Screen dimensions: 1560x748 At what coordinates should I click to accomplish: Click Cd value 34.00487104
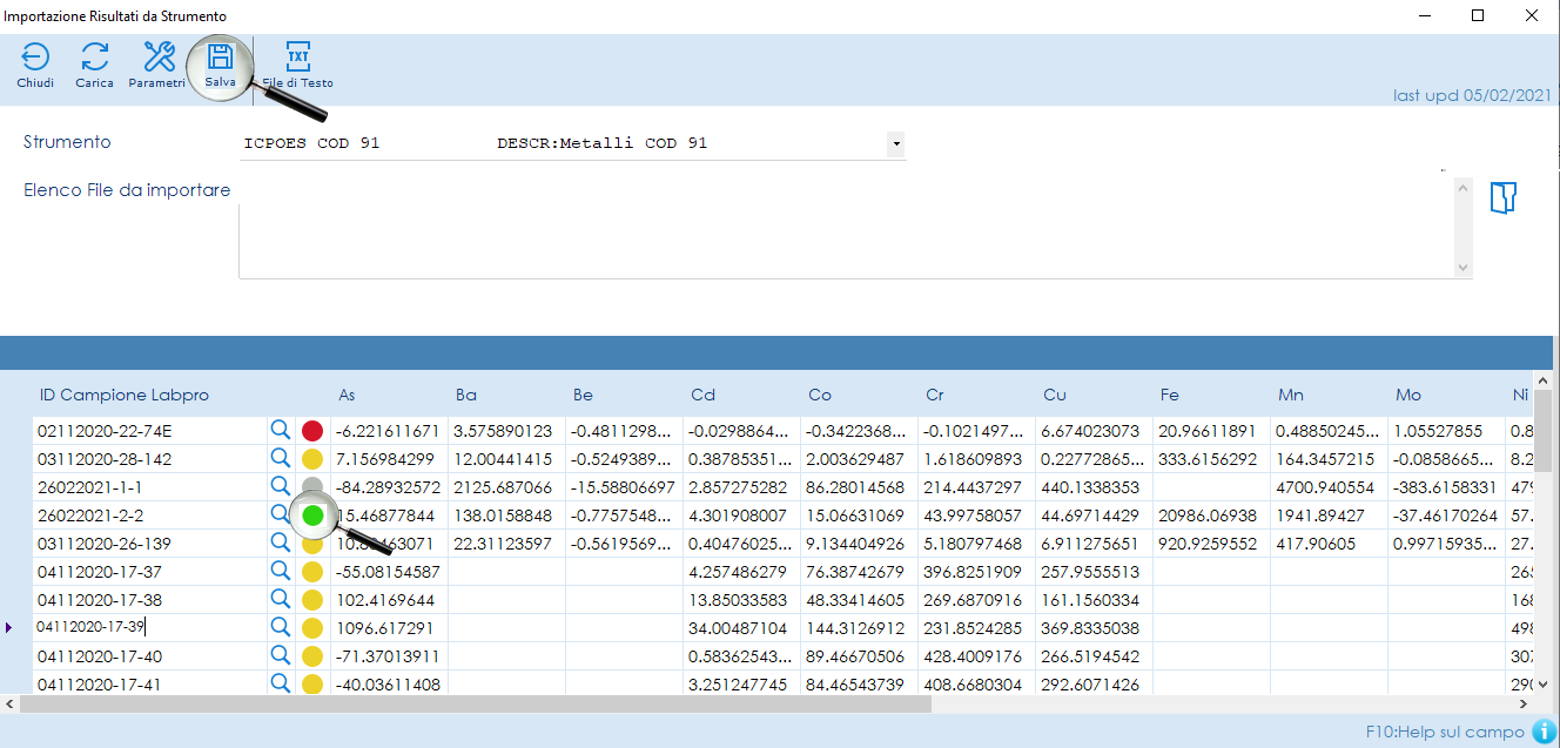click(742, 628)
